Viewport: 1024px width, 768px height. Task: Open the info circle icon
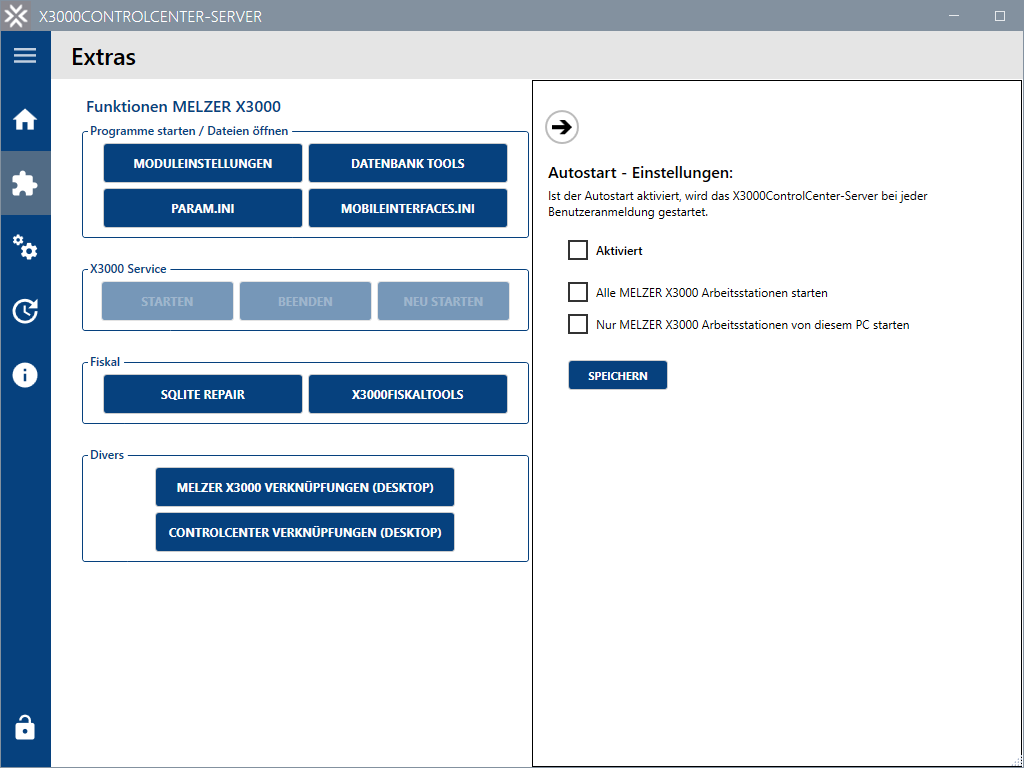25,375
